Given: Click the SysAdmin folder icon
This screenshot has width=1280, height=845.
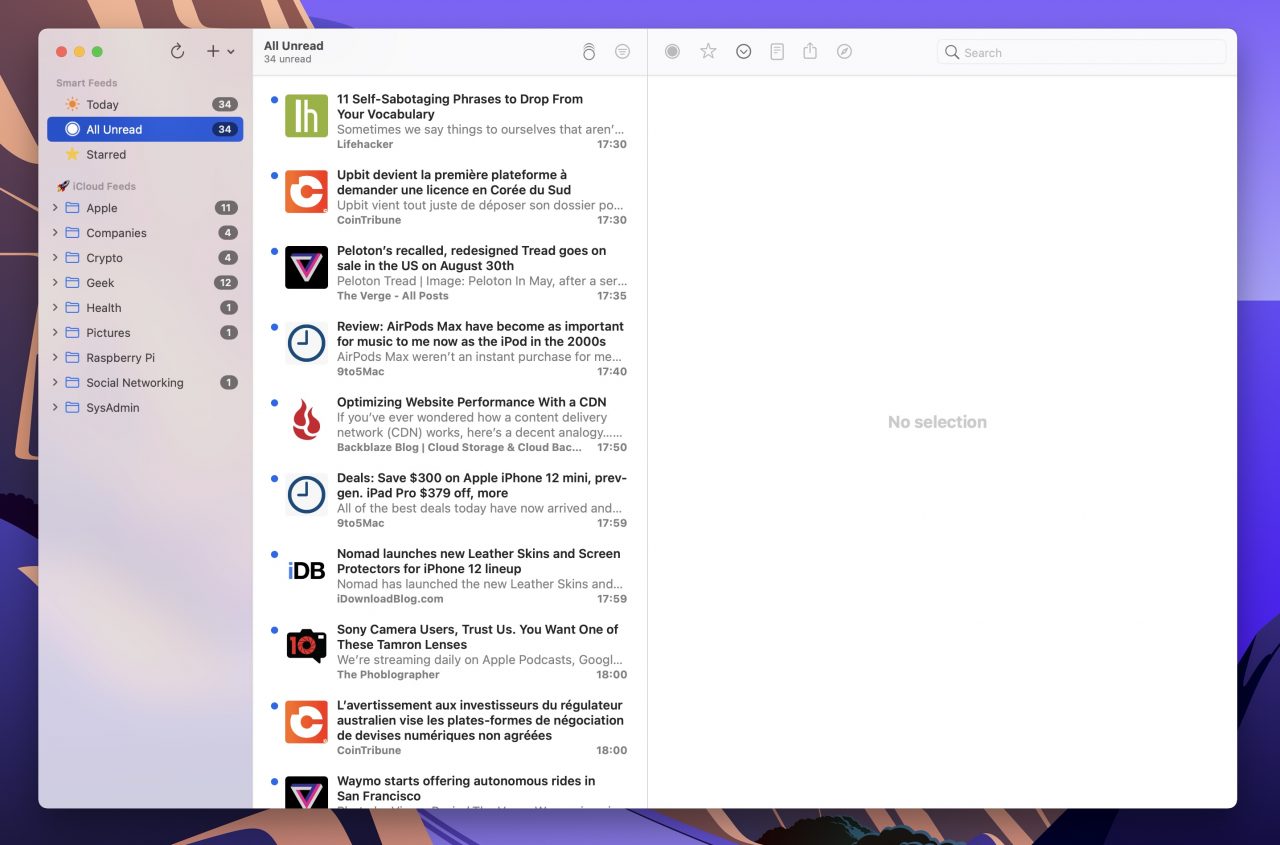Looking at the screenshot, I should coord(72,408).
